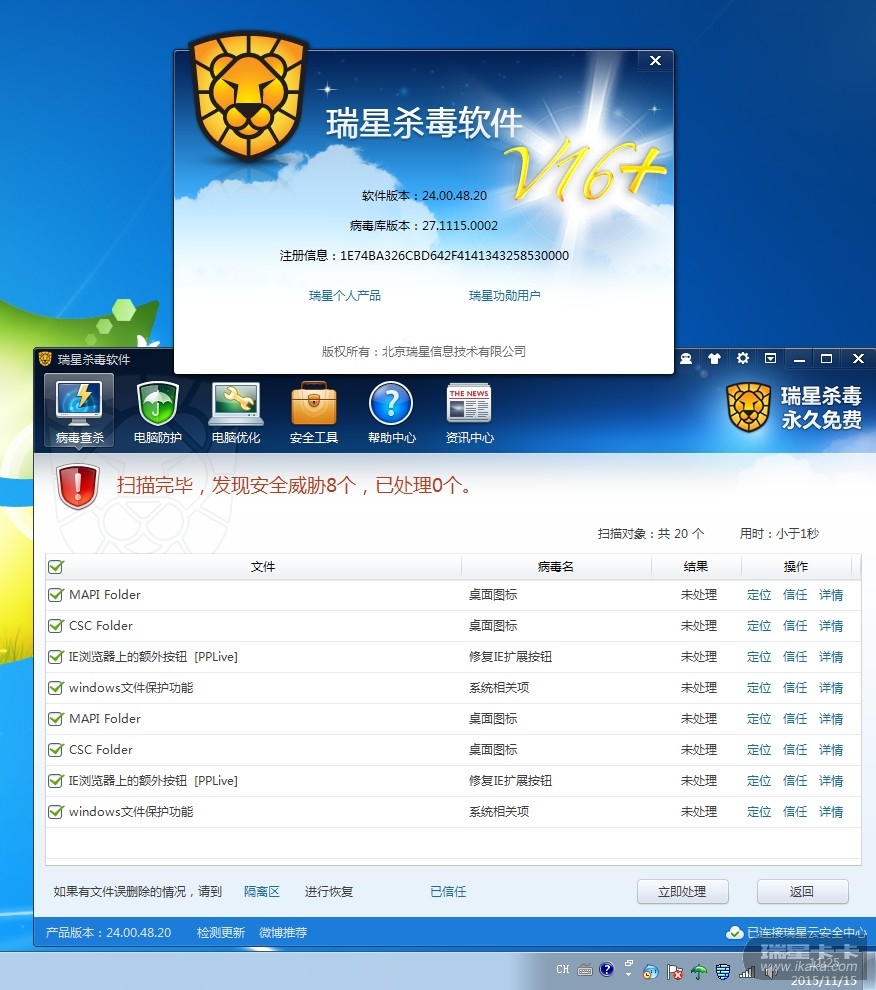Uncheck the first MAPI Folder row checkbox
The width and height of the screenshot is (876, 990).
coord(56,595)
